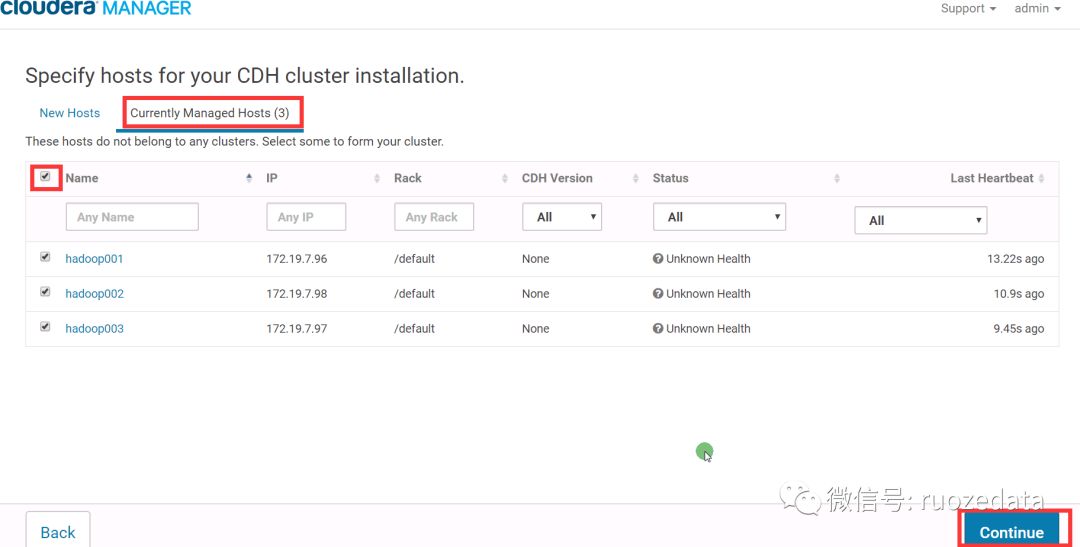Open the hadoop003 host link
The image size is (1080, 547).
click(94, 329)
